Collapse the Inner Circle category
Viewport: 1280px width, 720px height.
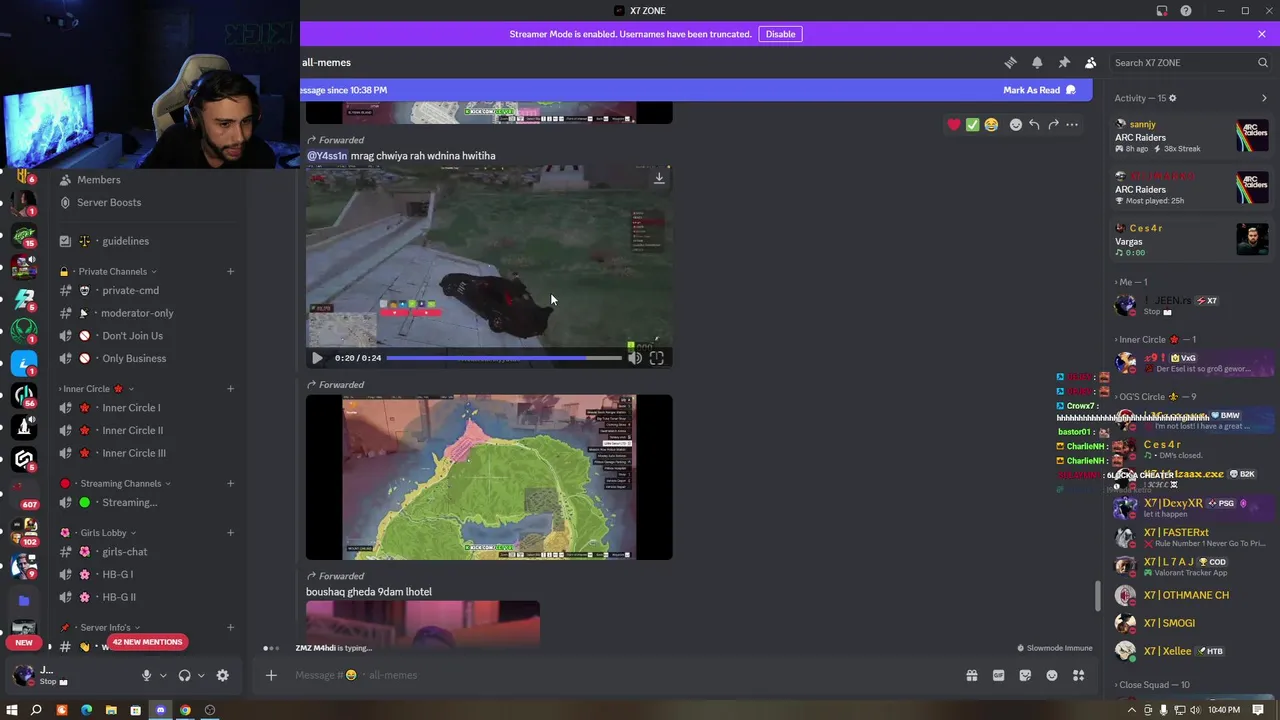[x=94, y=389]
